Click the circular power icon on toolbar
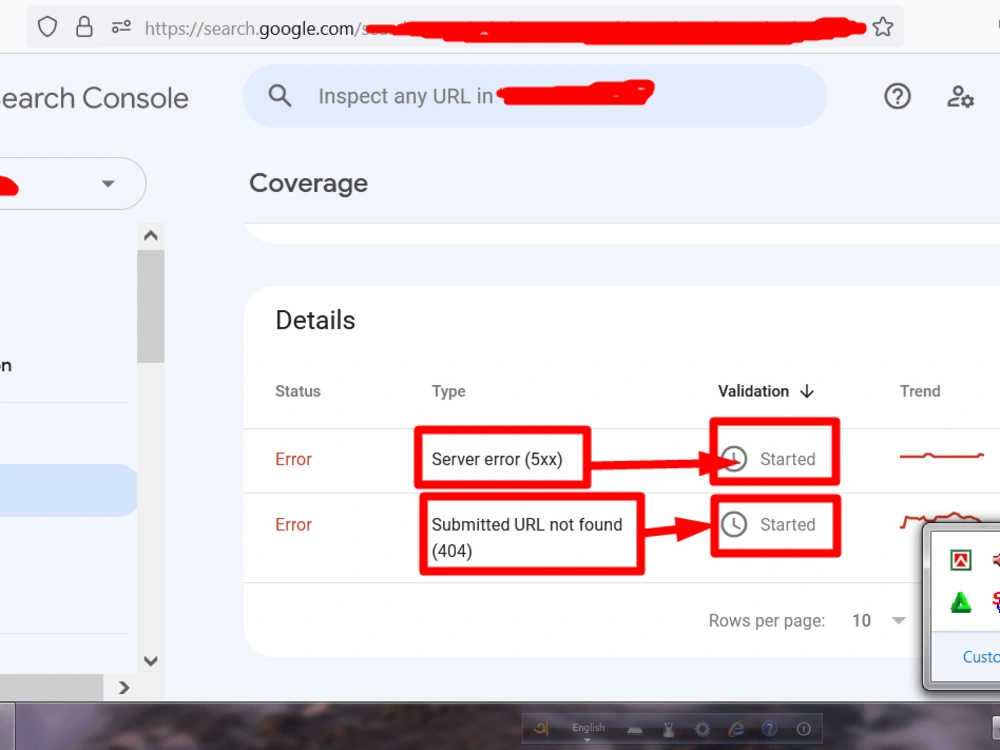 [804, 728]
